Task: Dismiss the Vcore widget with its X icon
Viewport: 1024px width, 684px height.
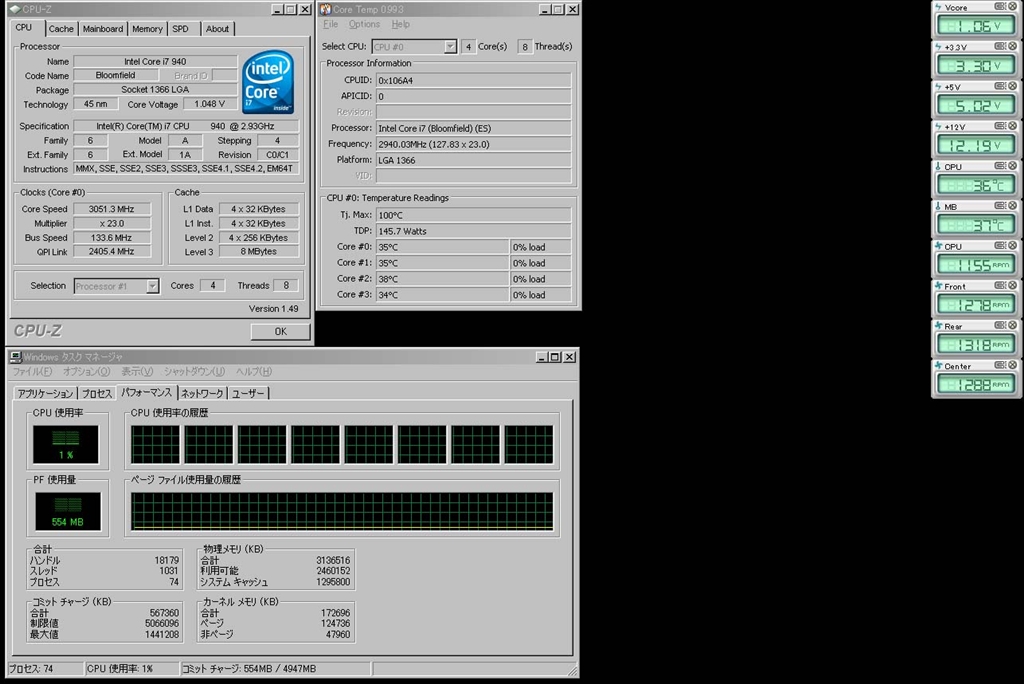Action: pos(1012,7)
